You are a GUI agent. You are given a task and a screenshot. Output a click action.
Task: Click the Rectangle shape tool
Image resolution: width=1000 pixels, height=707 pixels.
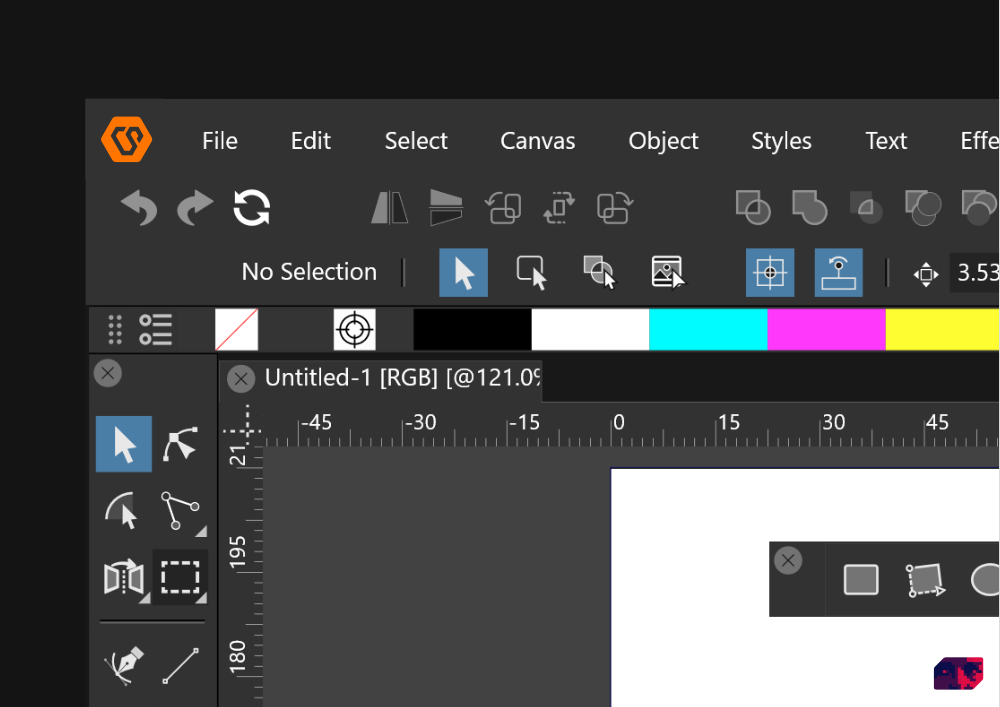coord(861,580)
